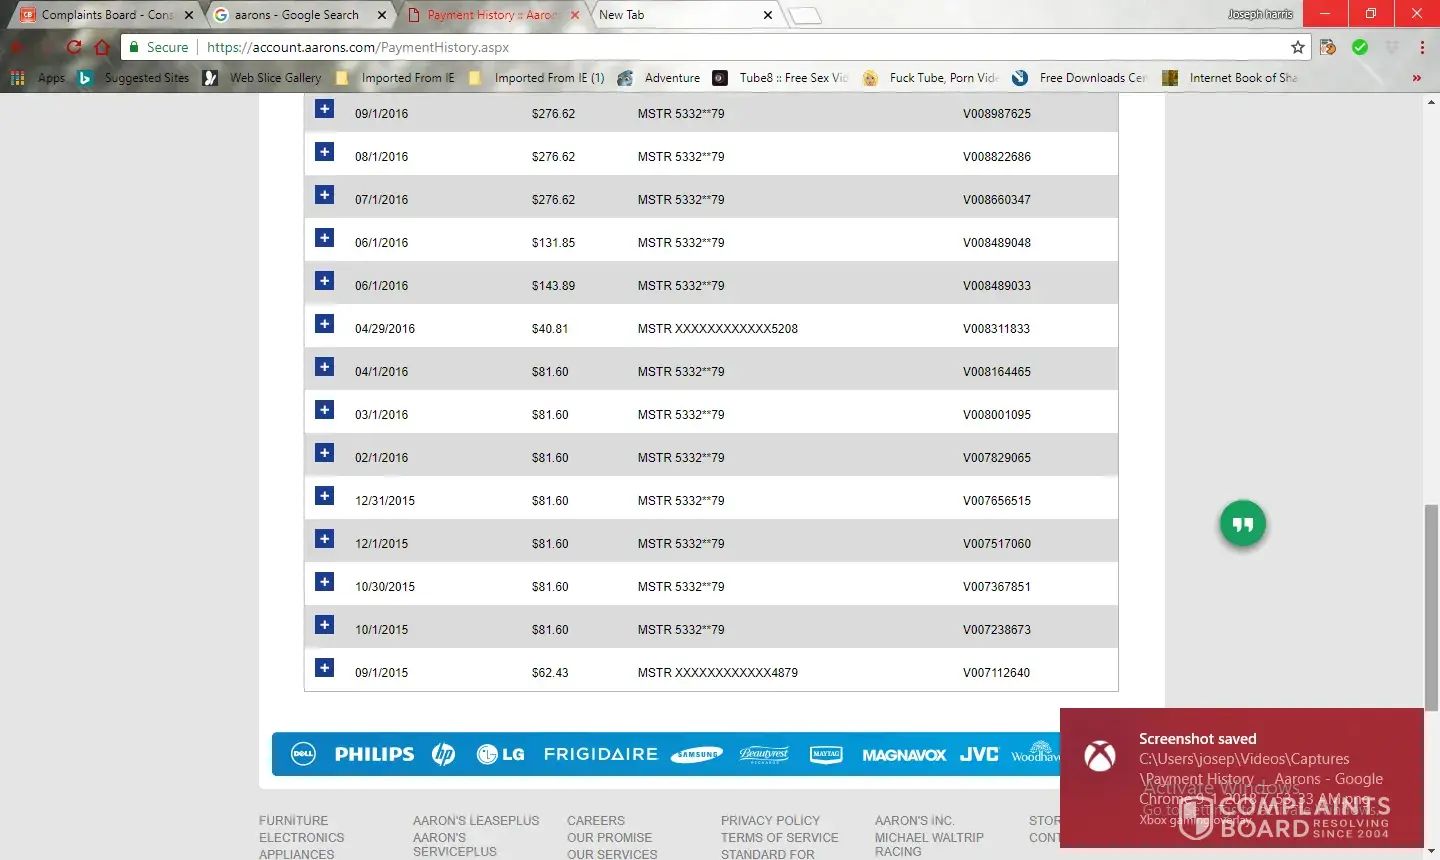
Task: Show hidden bookmarks with the double chevron
Action: [1416, 78]
